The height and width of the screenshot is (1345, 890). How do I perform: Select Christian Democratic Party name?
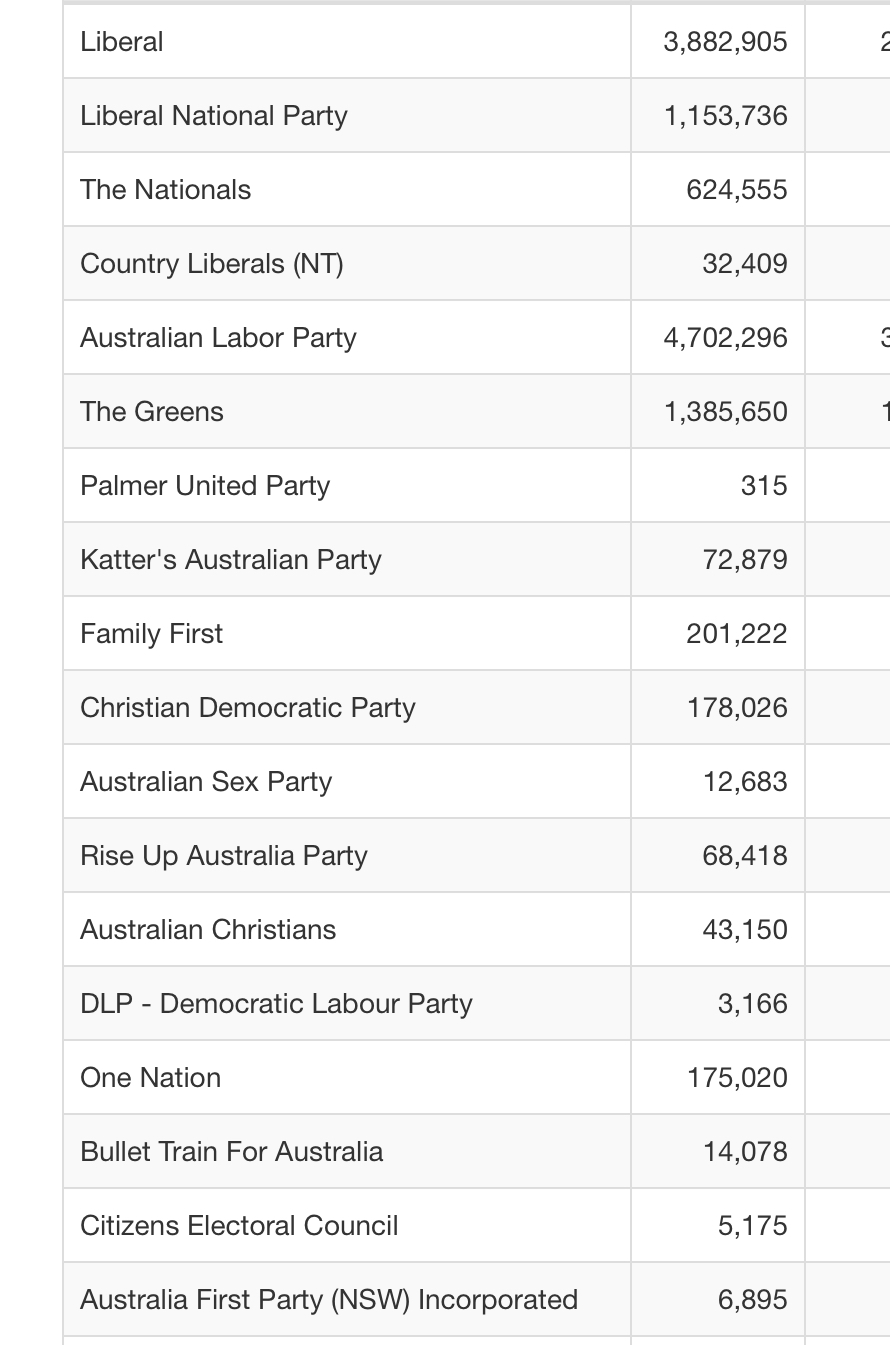tap(247, 708)
